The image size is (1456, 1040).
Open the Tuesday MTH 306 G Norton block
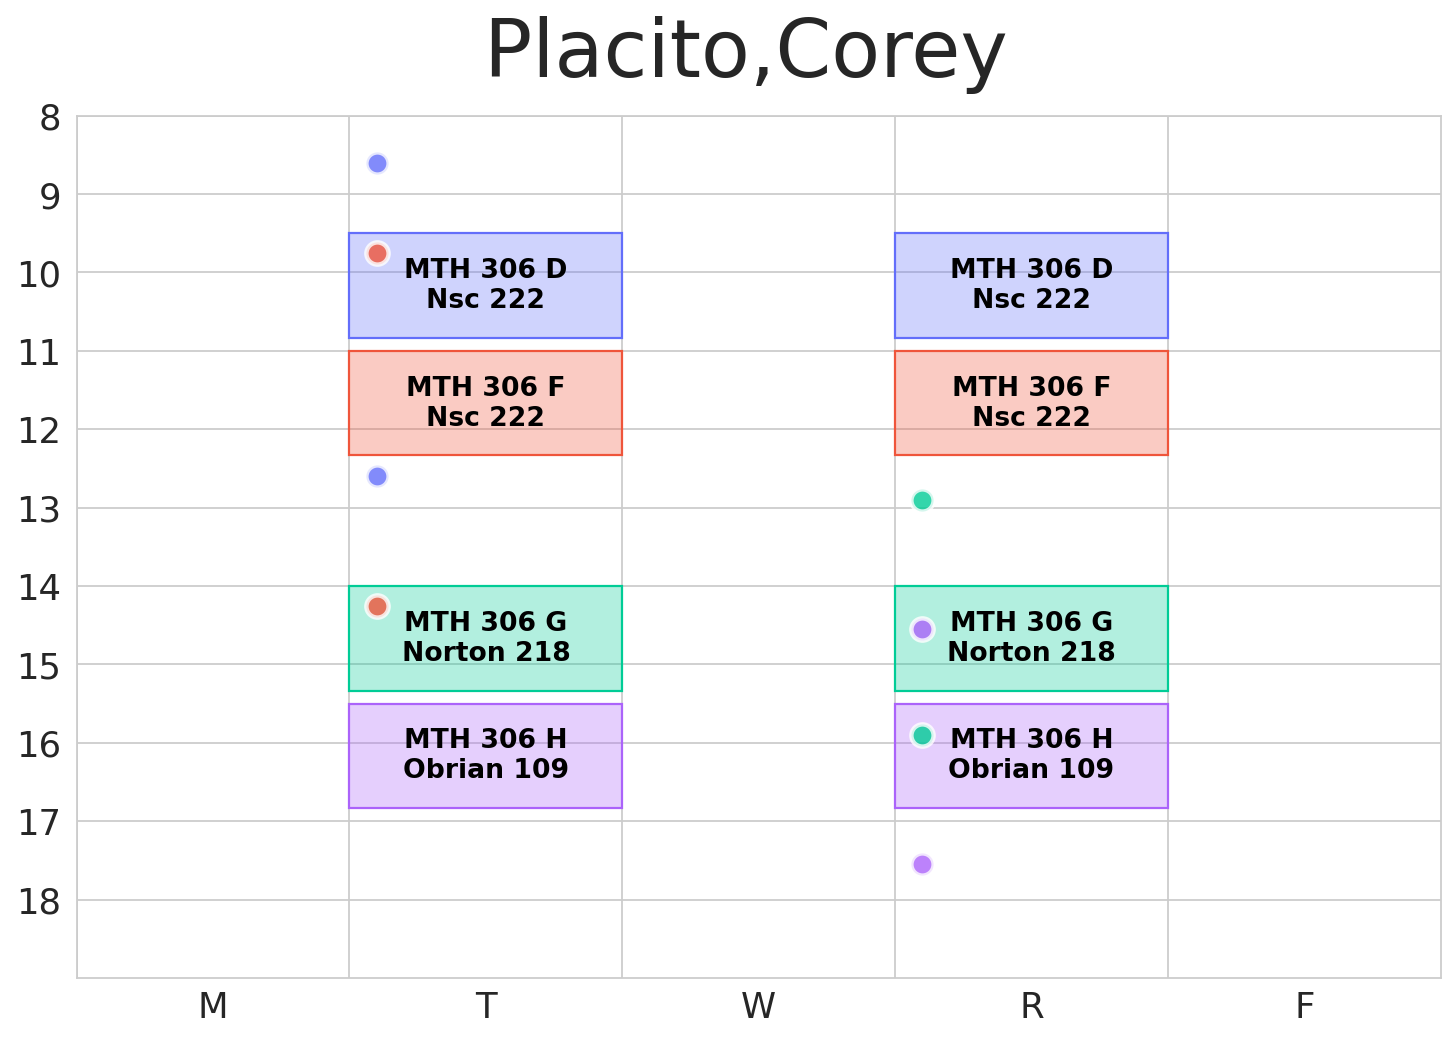pos(485,638)
